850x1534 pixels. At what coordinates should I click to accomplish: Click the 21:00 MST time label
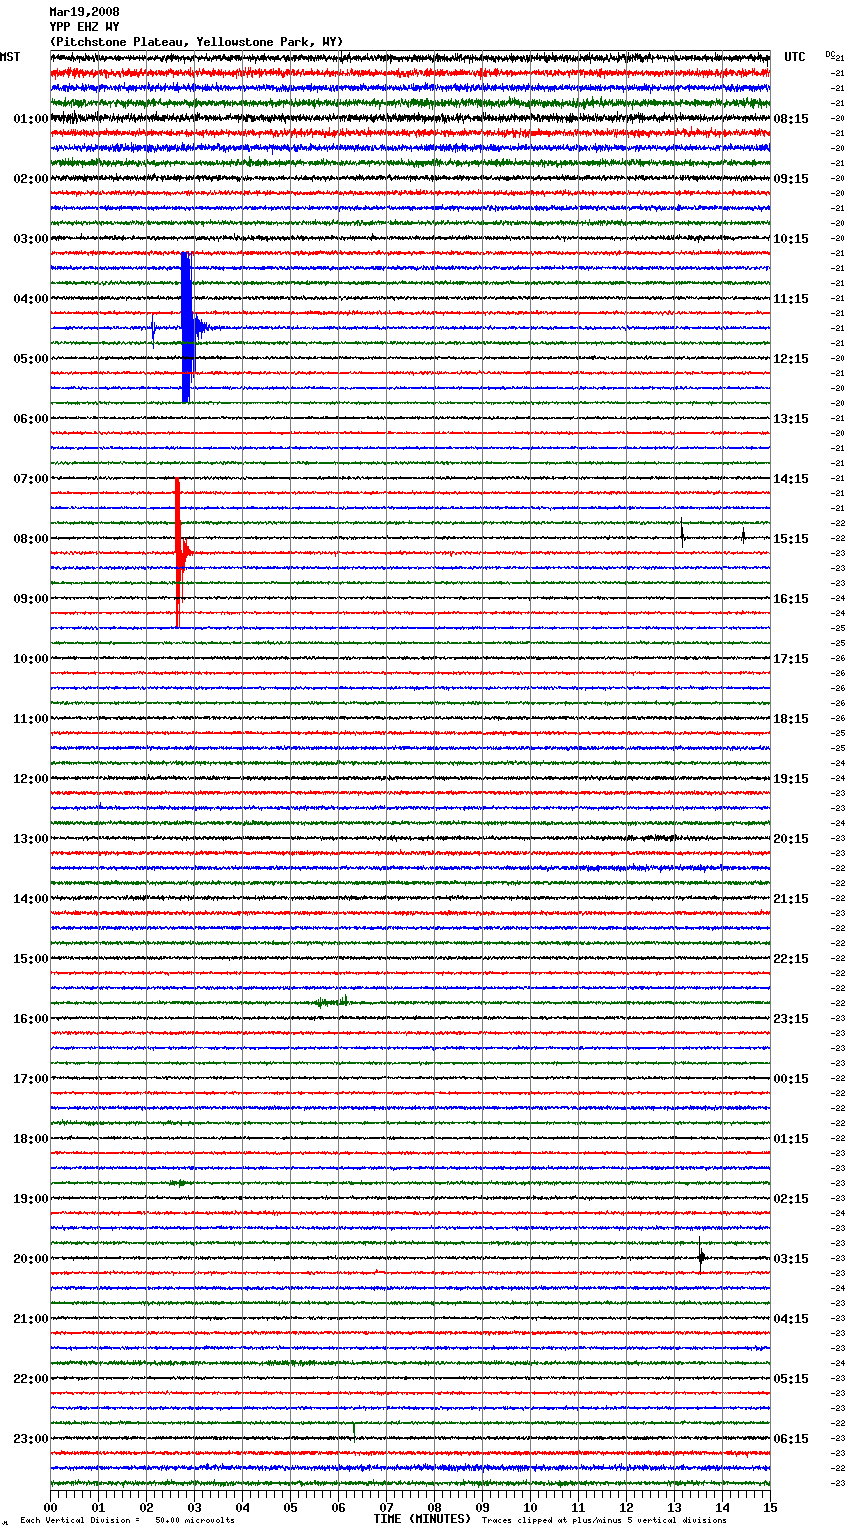(31, 1319)
